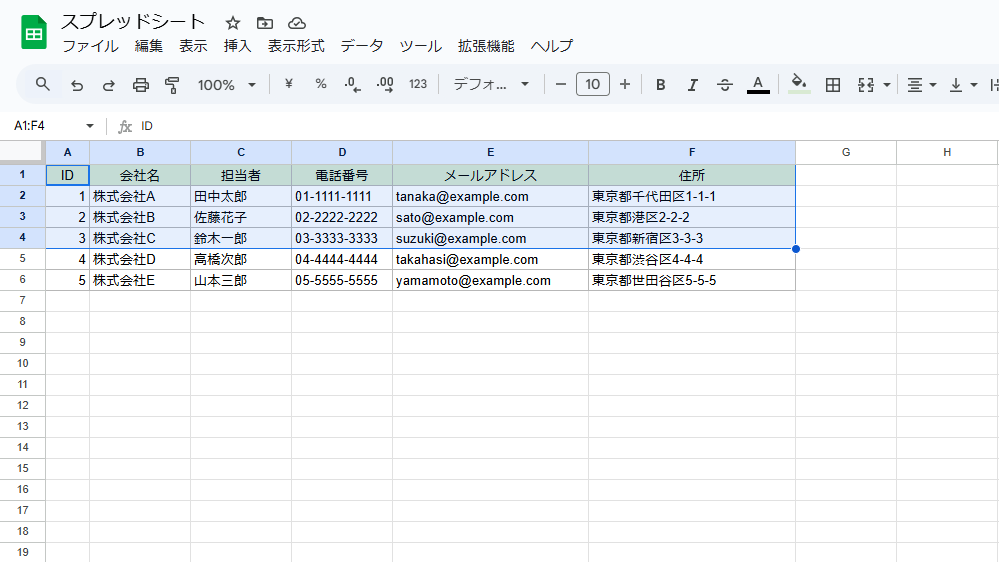Format as currency yen

(289, 84)
